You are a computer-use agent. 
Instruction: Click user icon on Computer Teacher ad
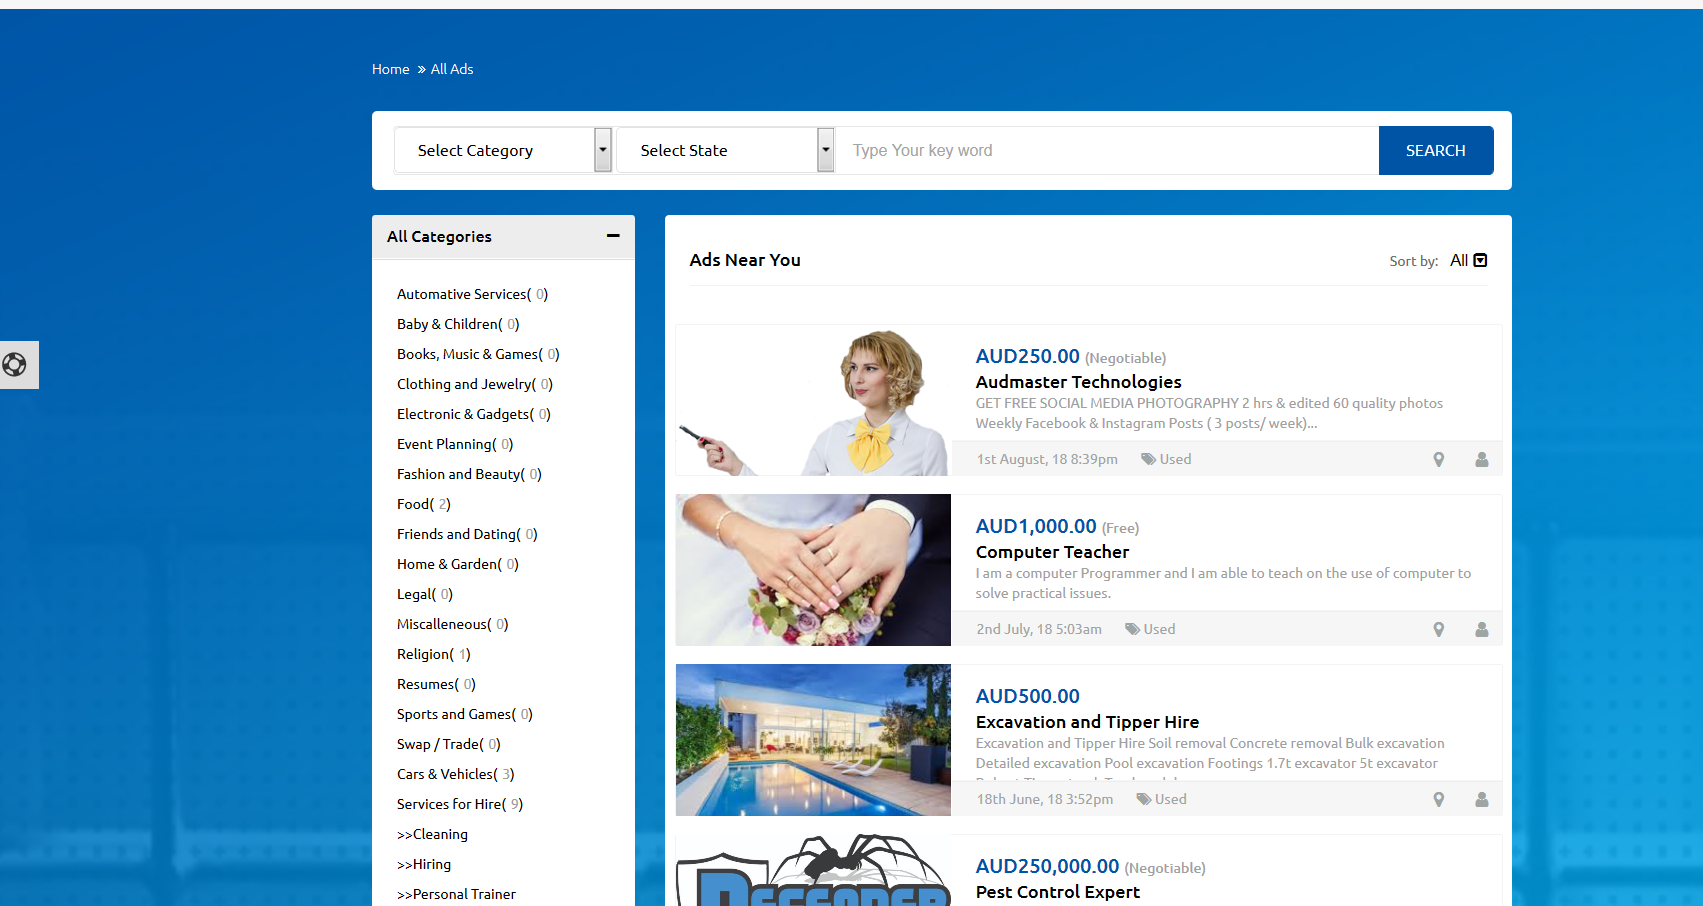coord(1481,630)
